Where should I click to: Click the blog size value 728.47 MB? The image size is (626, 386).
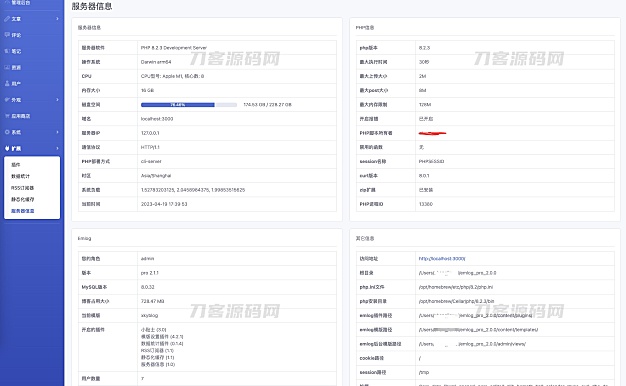click(153, 301)
